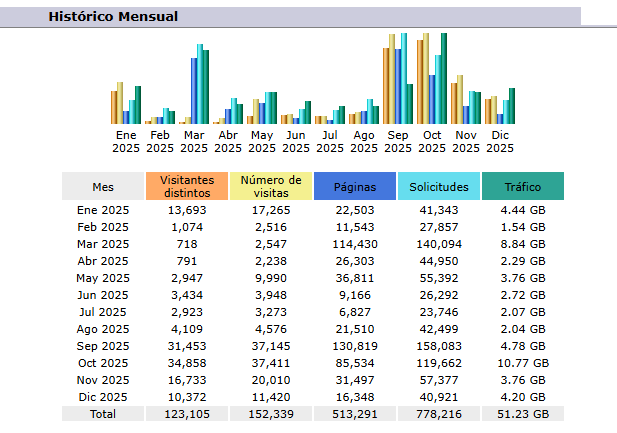Select the yellow Número de visitas header
The height and width of the screenshot is (433, 617).
pos(270,187)
